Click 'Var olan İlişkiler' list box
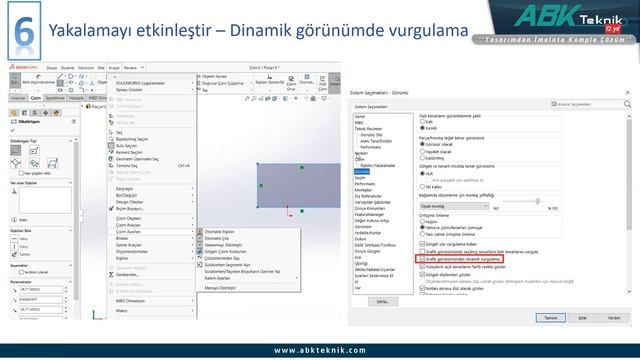Viewport: 640px width, 360px height. 45,200
